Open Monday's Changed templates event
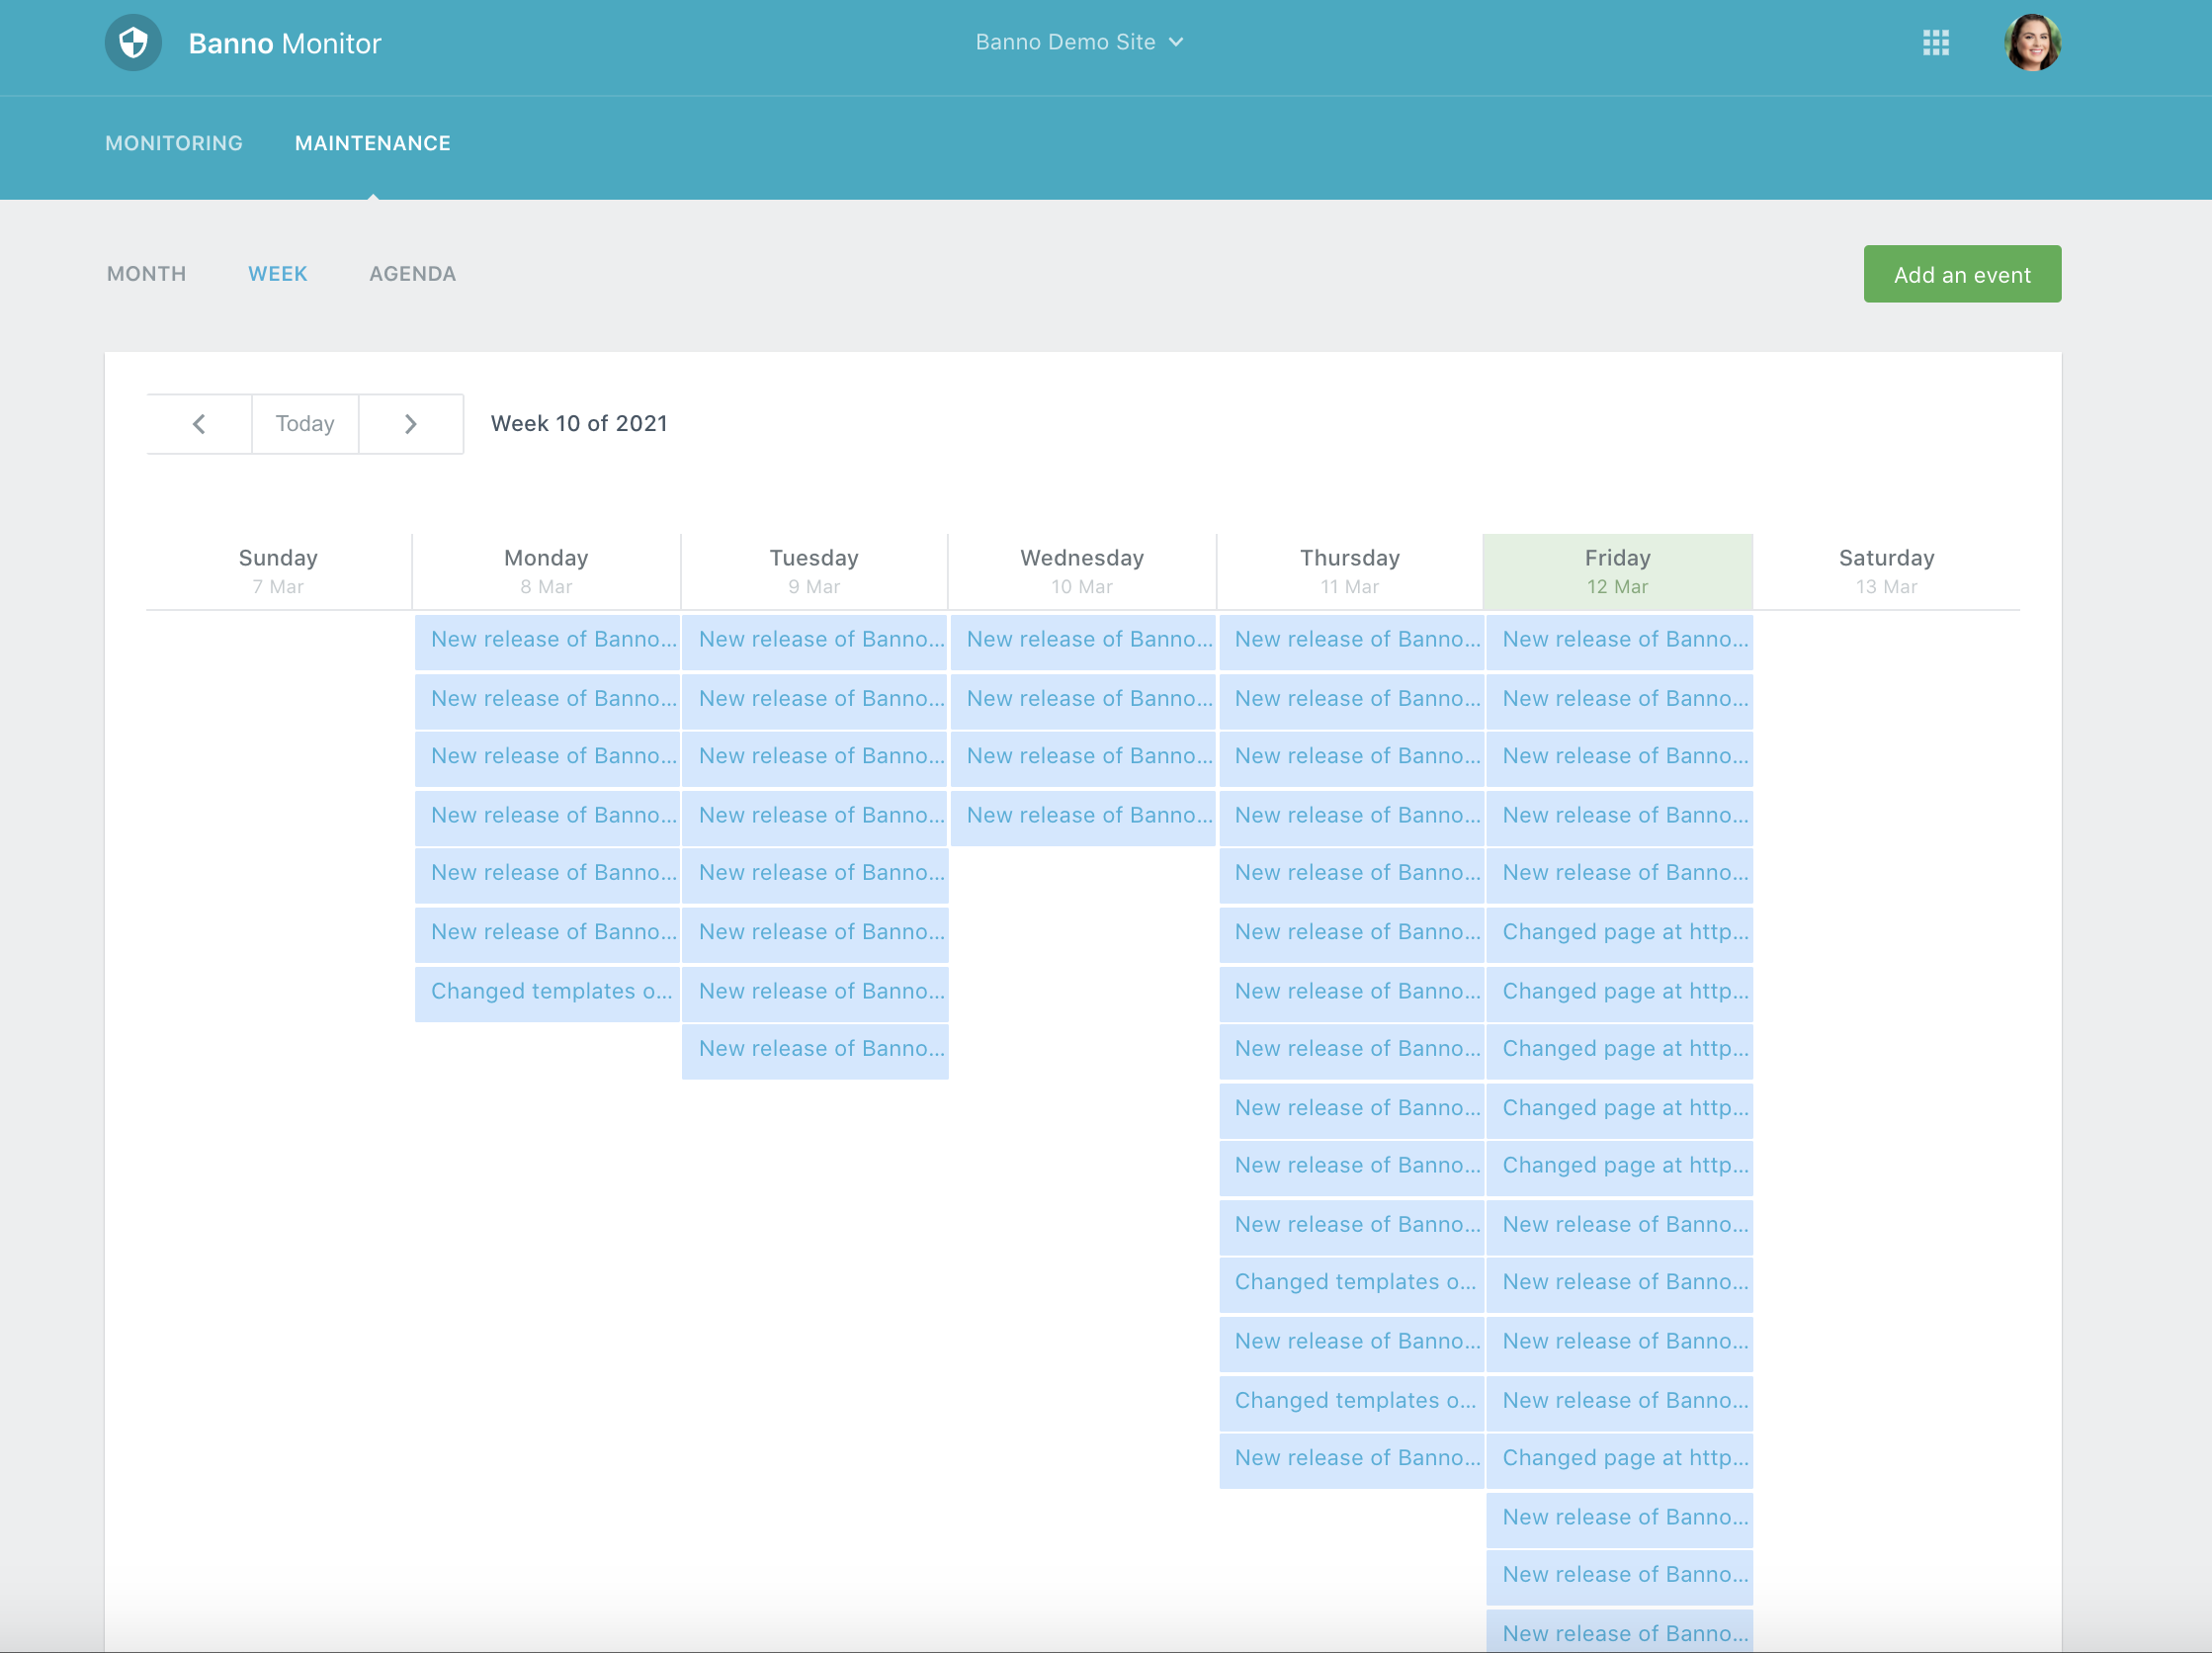 tap(548, 991)
